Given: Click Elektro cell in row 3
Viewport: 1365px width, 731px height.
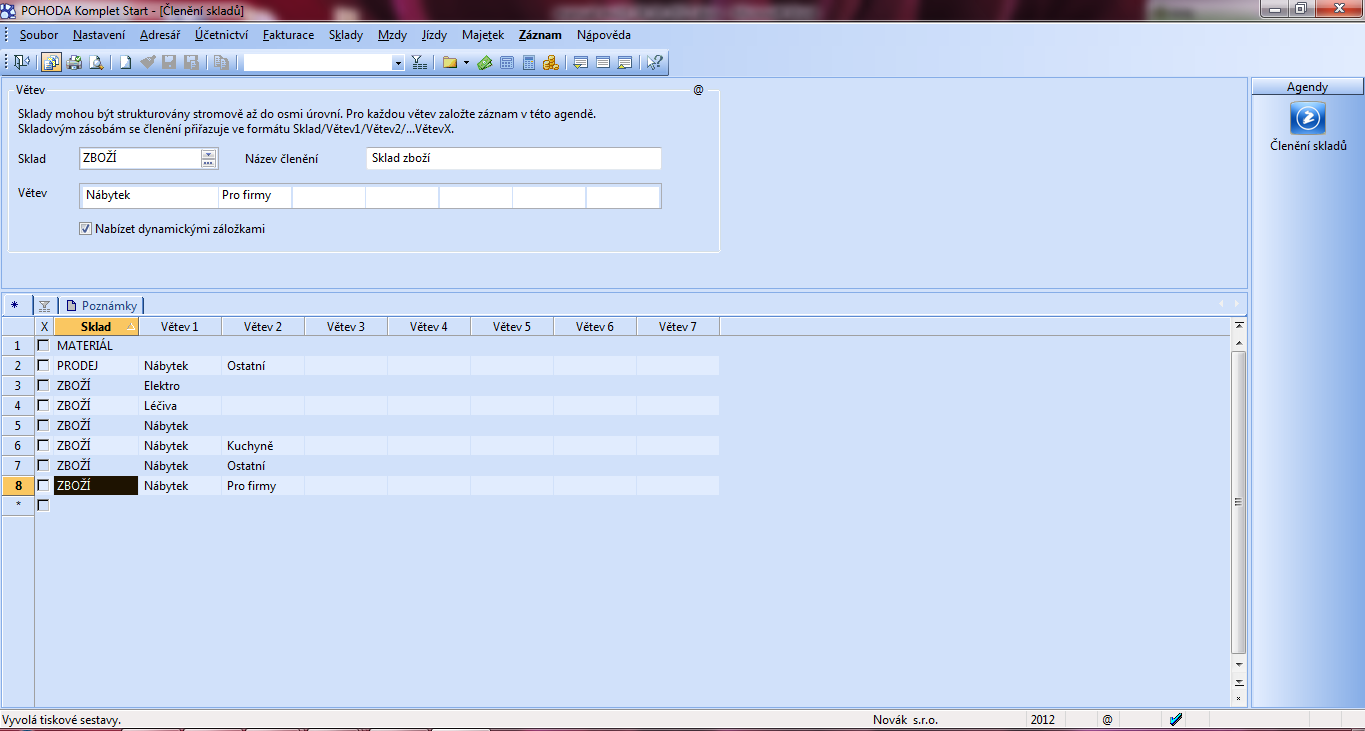Looking at the screenshot, I should coord(180,385).
